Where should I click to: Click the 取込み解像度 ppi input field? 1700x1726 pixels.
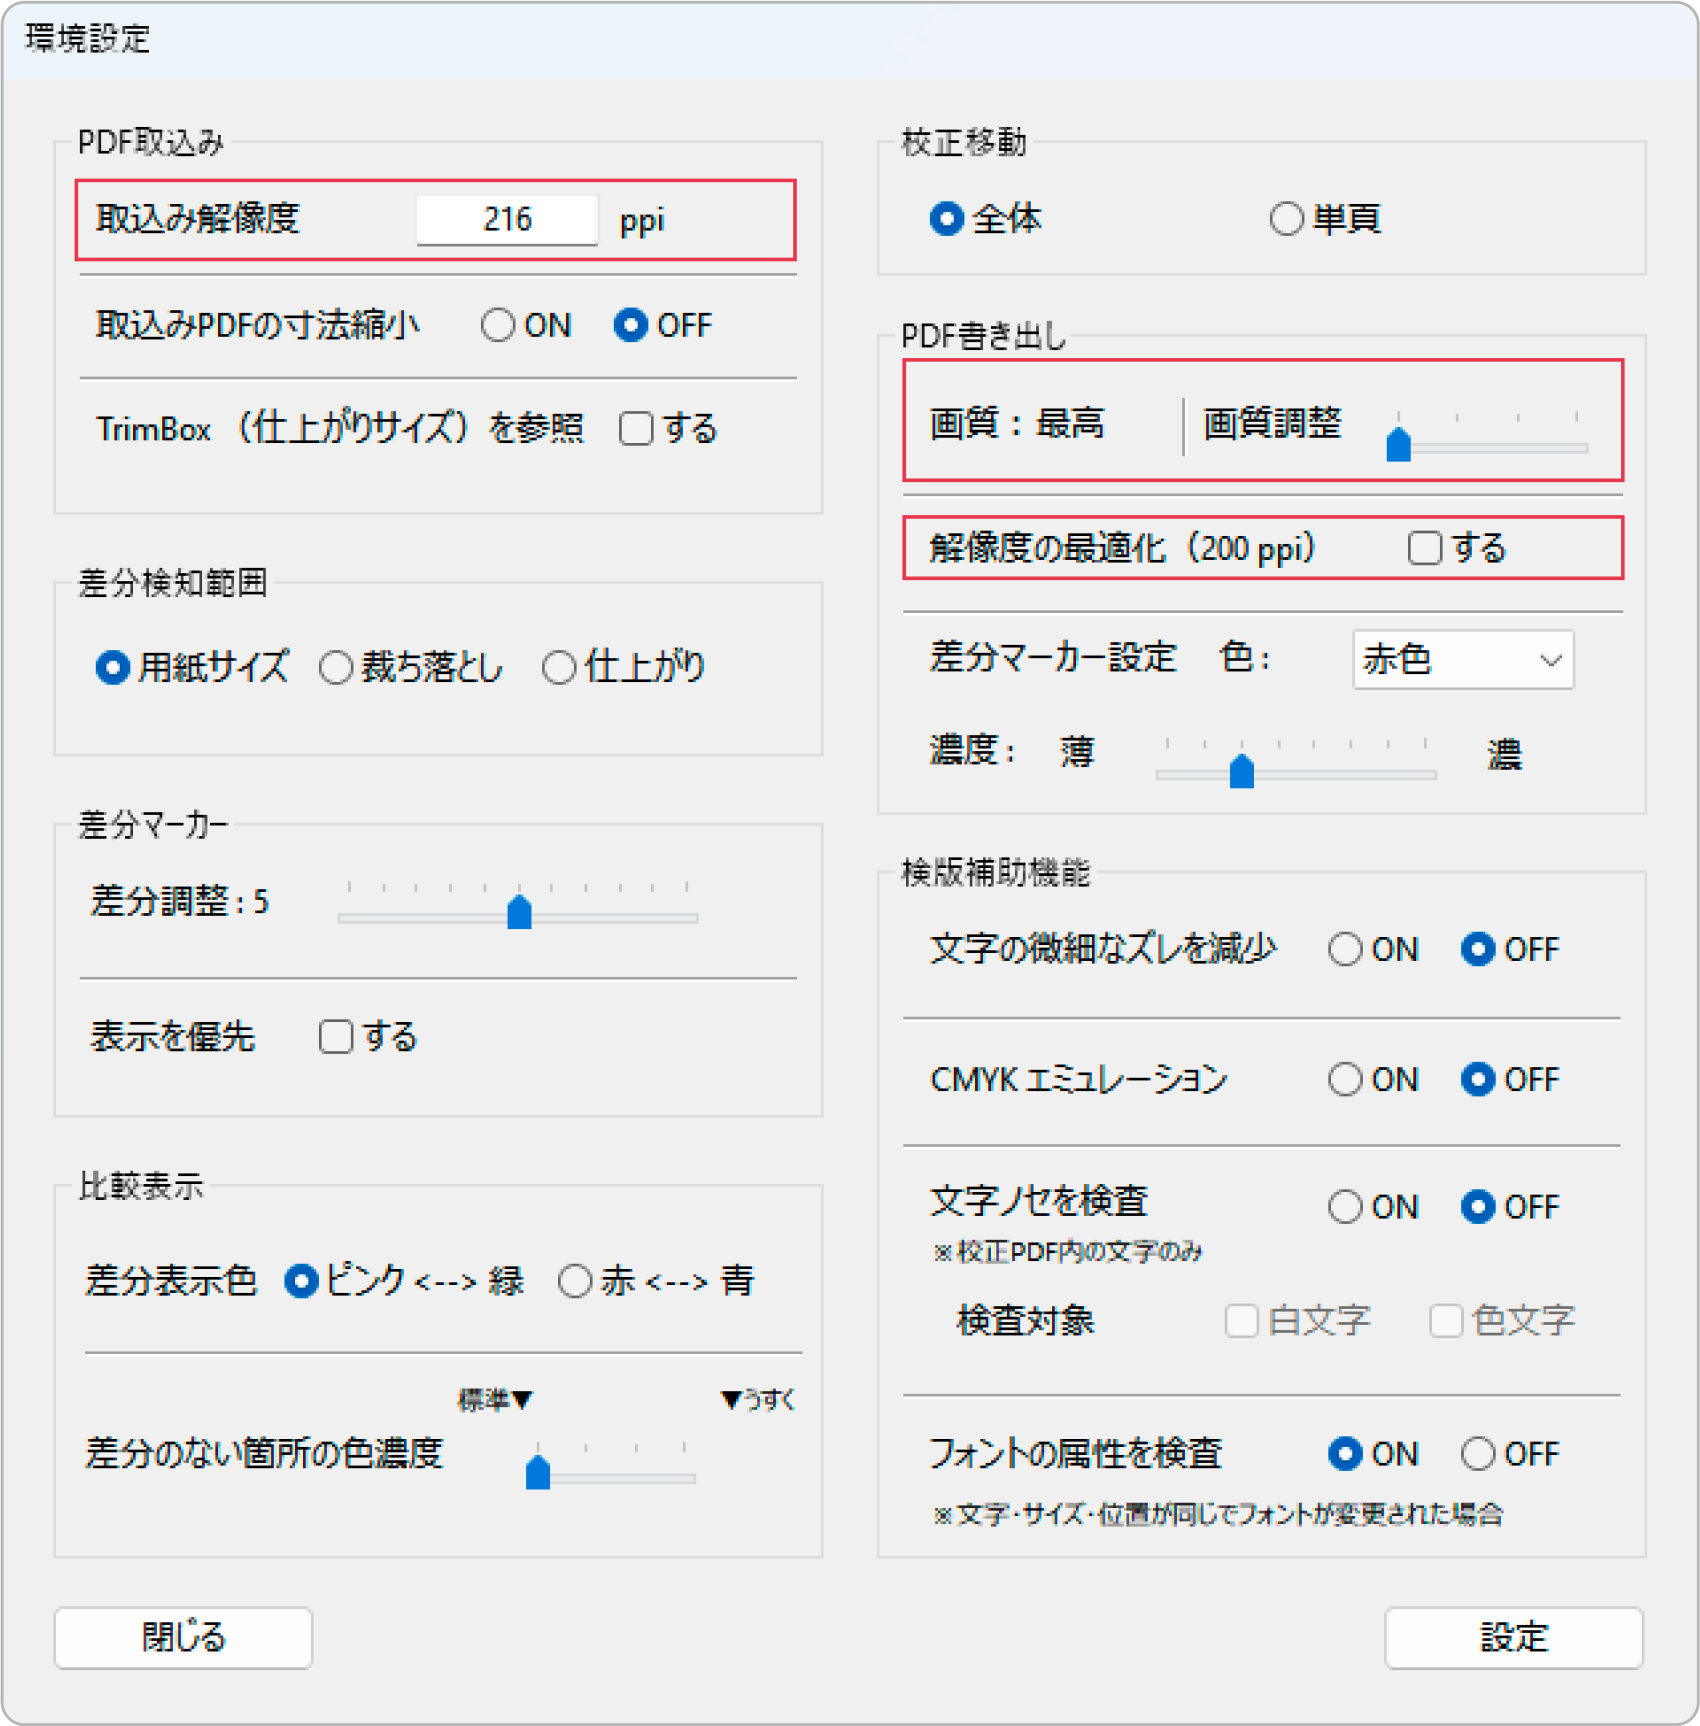coord(507,219)
